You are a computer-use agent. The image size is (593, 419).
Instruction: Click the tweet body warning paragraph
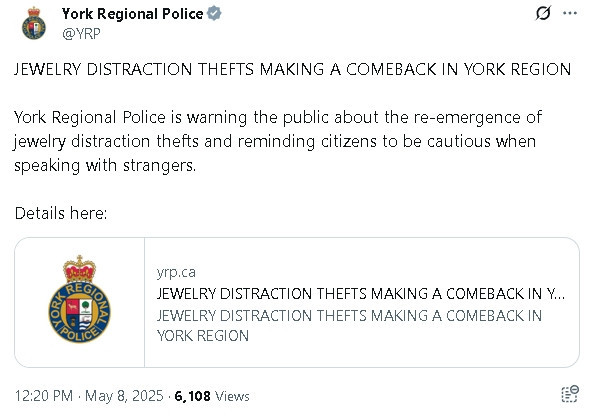[x=278, y=141]
